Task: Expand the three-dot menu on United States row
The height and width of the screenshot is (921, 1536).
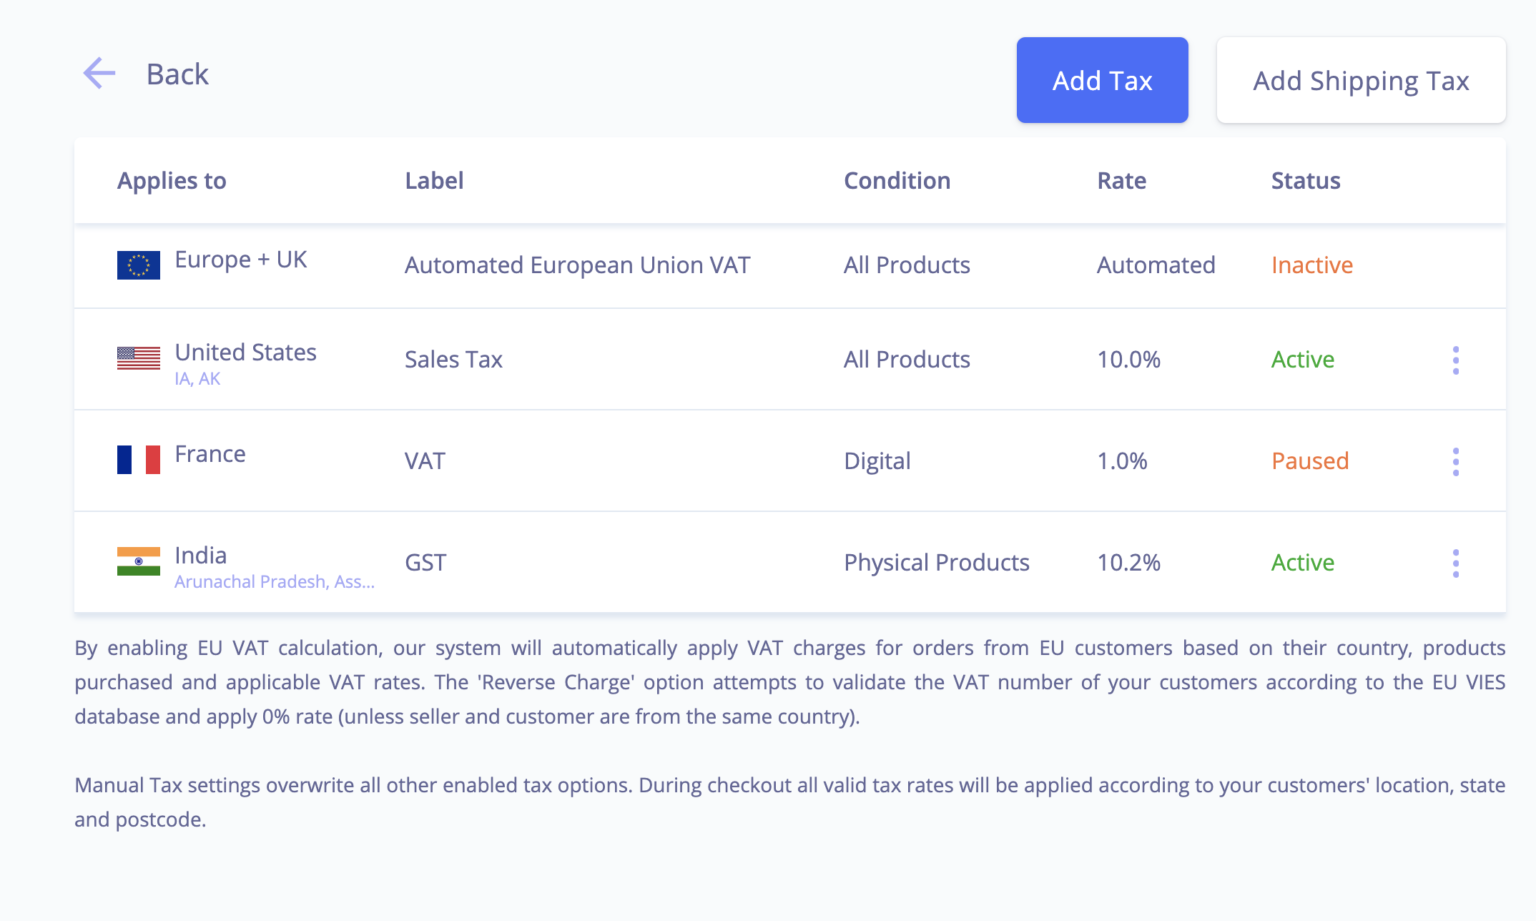Action: [1455, 360]
